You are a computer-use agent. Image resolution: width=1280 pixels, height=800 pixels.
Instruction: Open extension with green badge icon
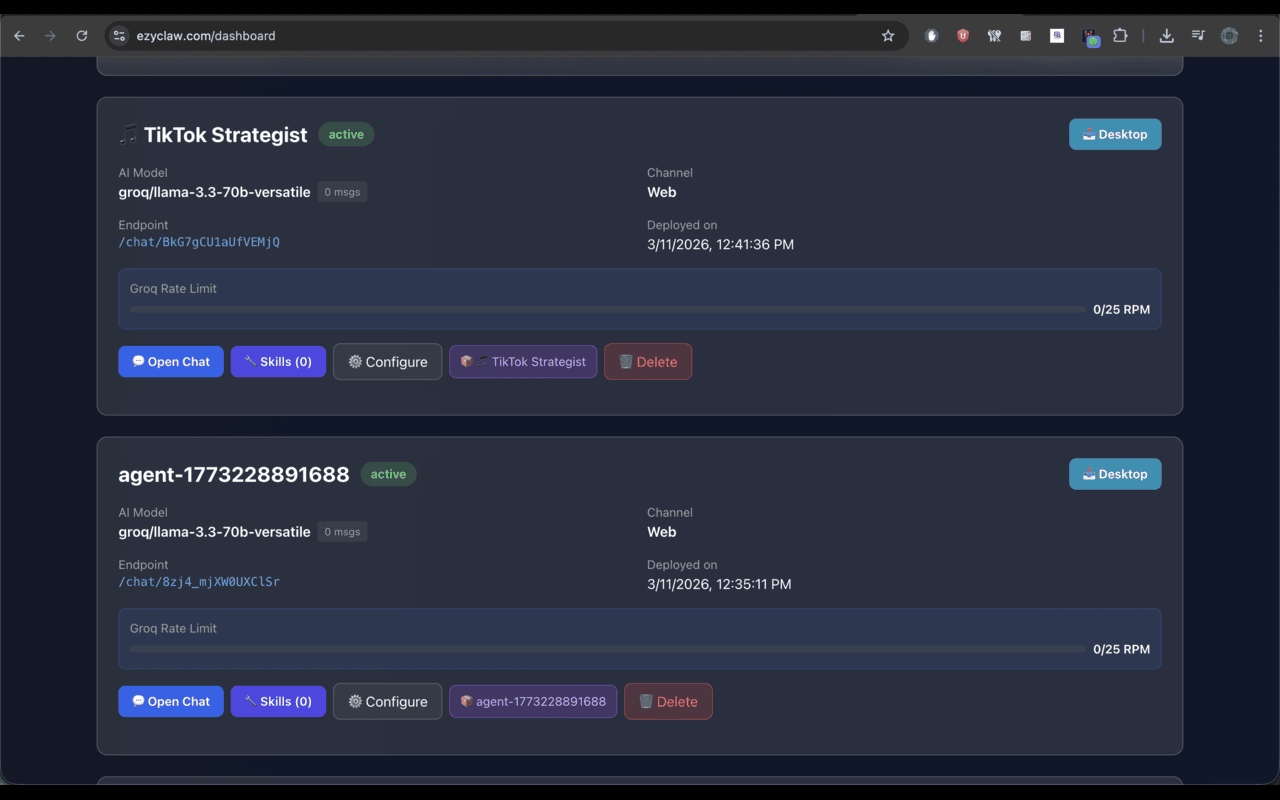[1090, 37]
